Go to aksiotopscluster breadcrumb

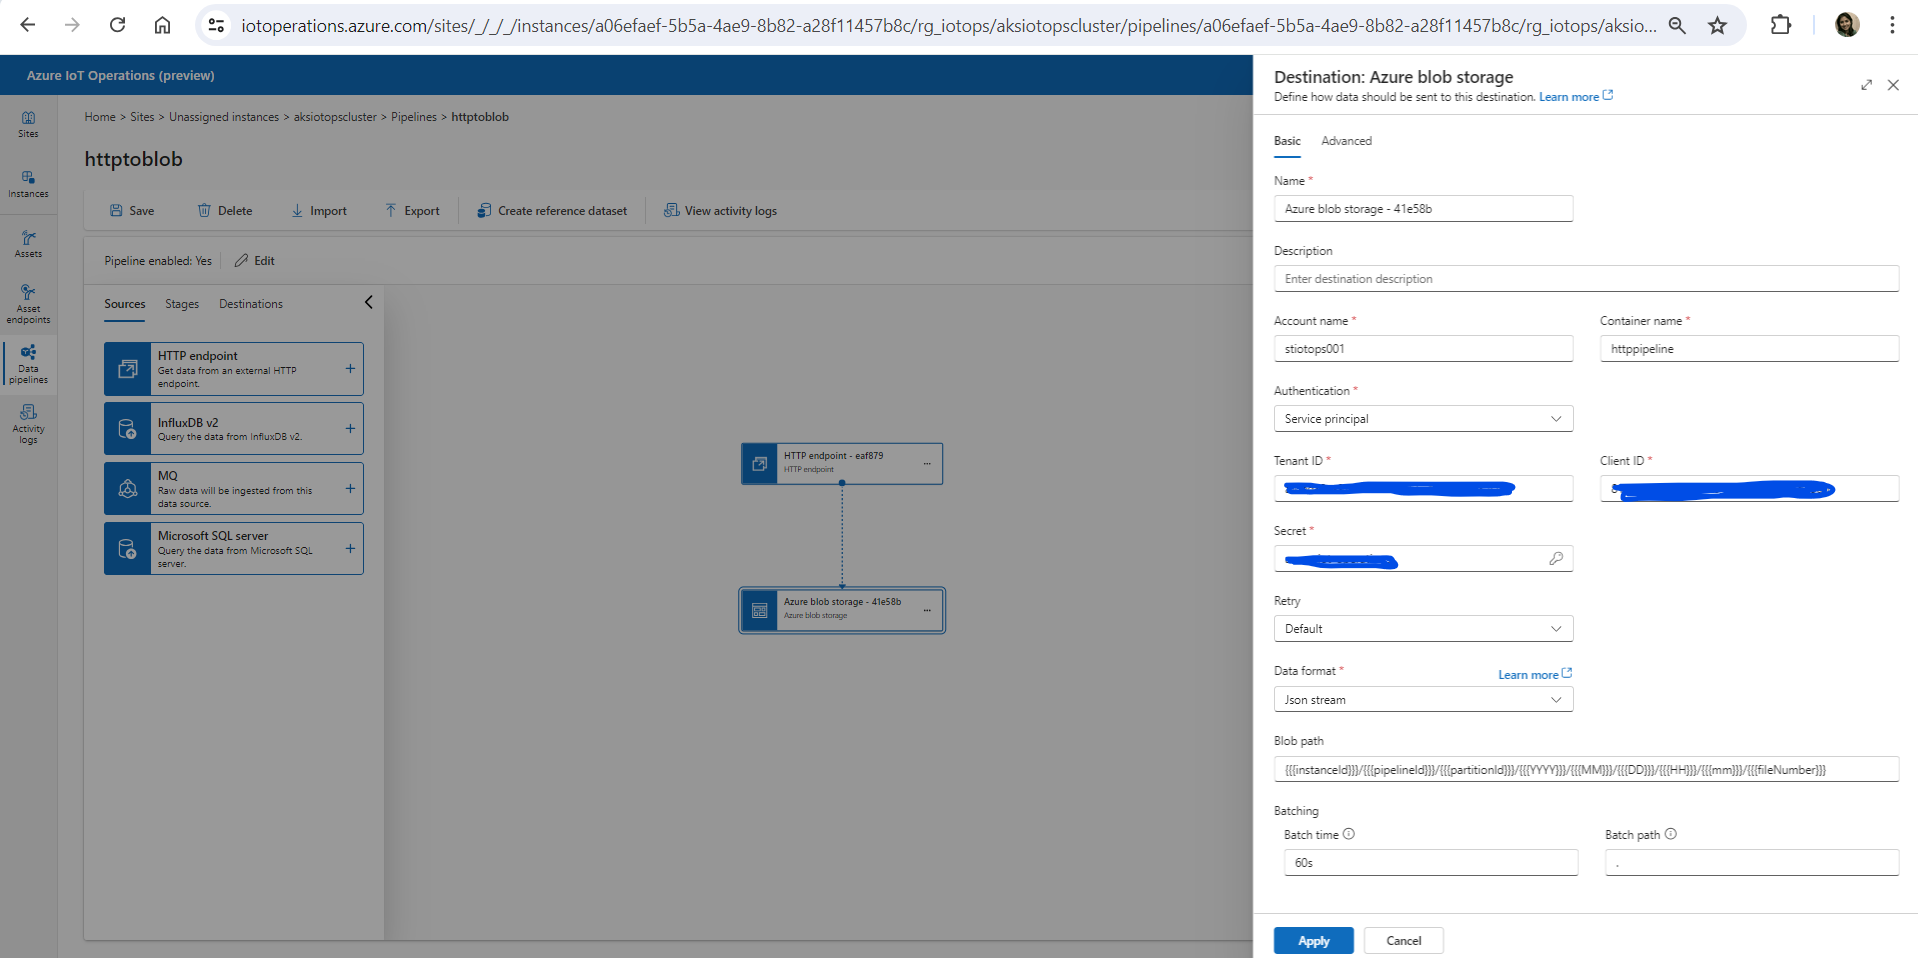pos(335,117)
